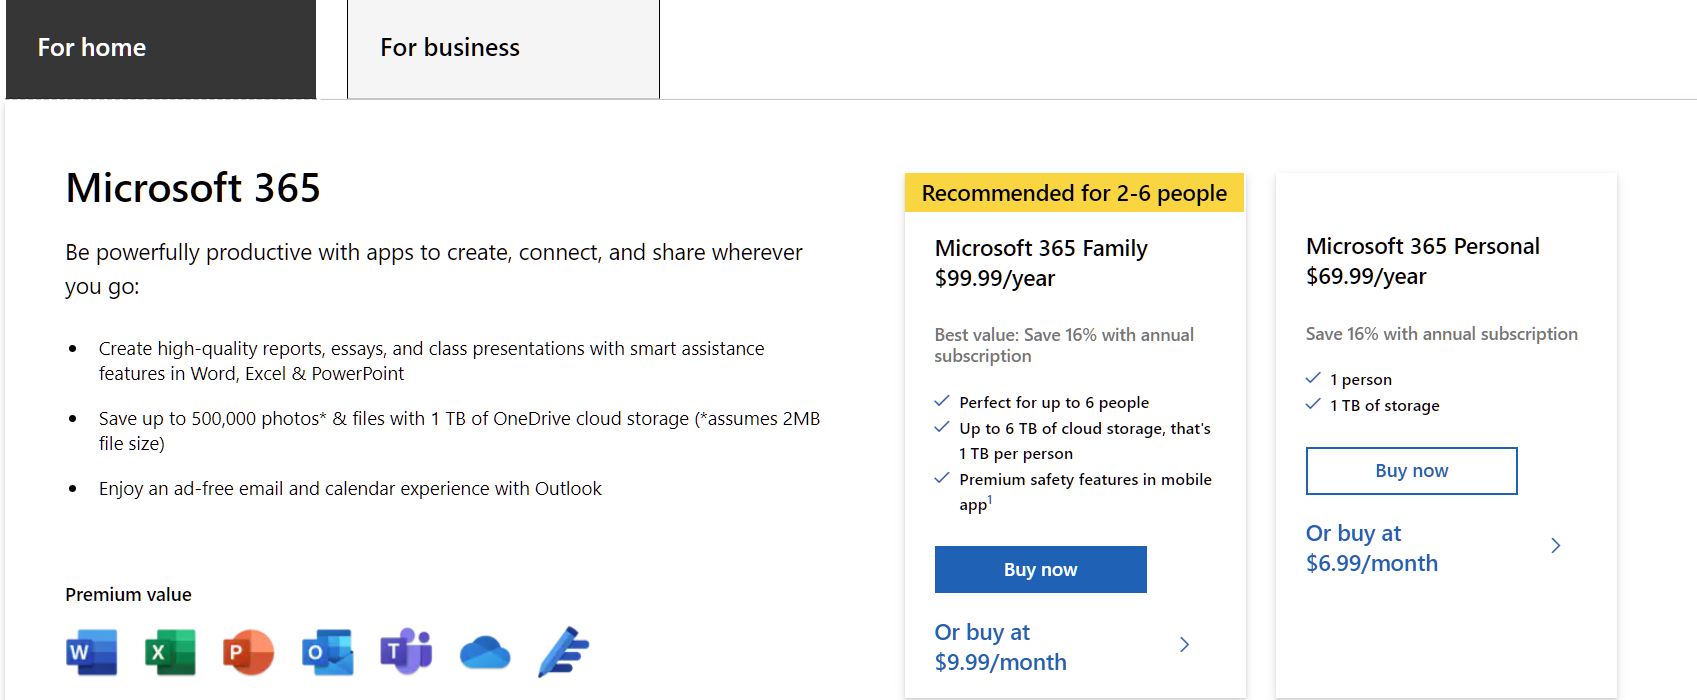Open the $9.99/month Family purchase link
Image resolution: width=1697 pixels, height=700 pixels.
1000,647
